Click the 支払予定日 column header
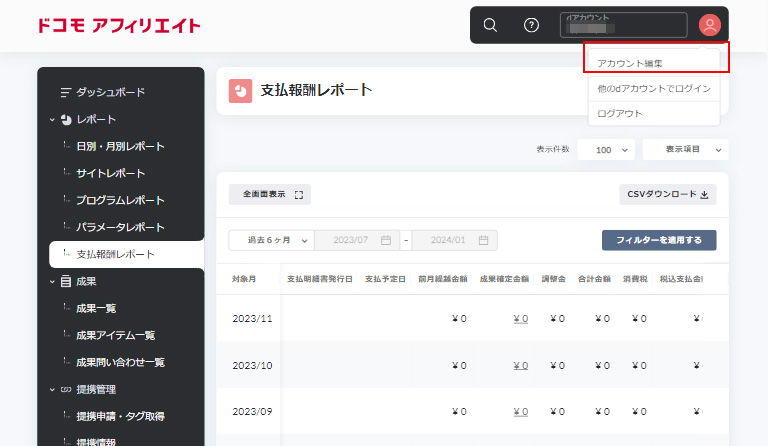 click(x=385, y=279)
